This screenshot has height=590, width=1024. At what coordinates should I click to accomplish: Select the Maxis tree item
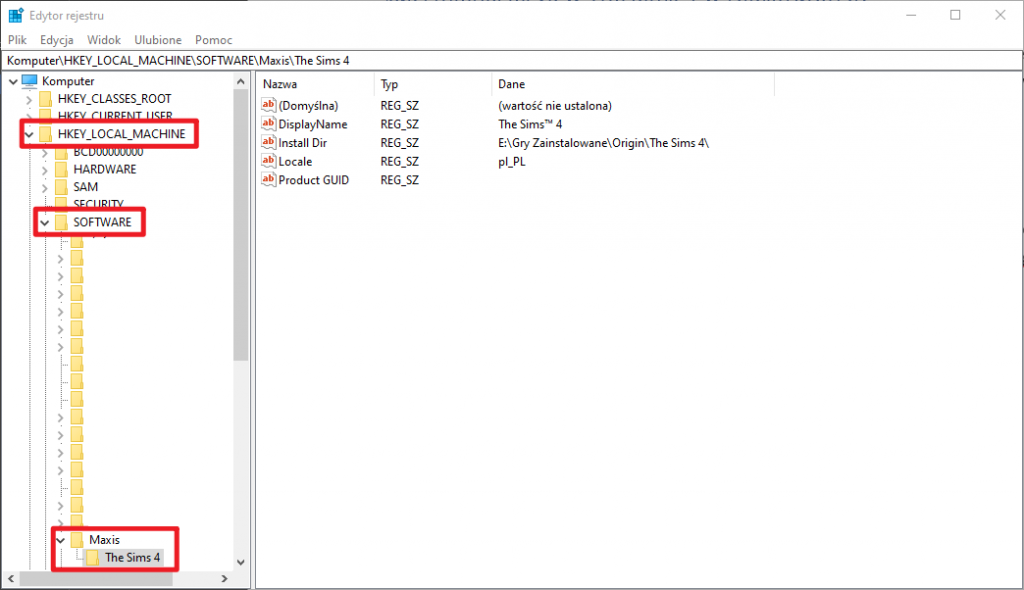(x=104, y=540)
